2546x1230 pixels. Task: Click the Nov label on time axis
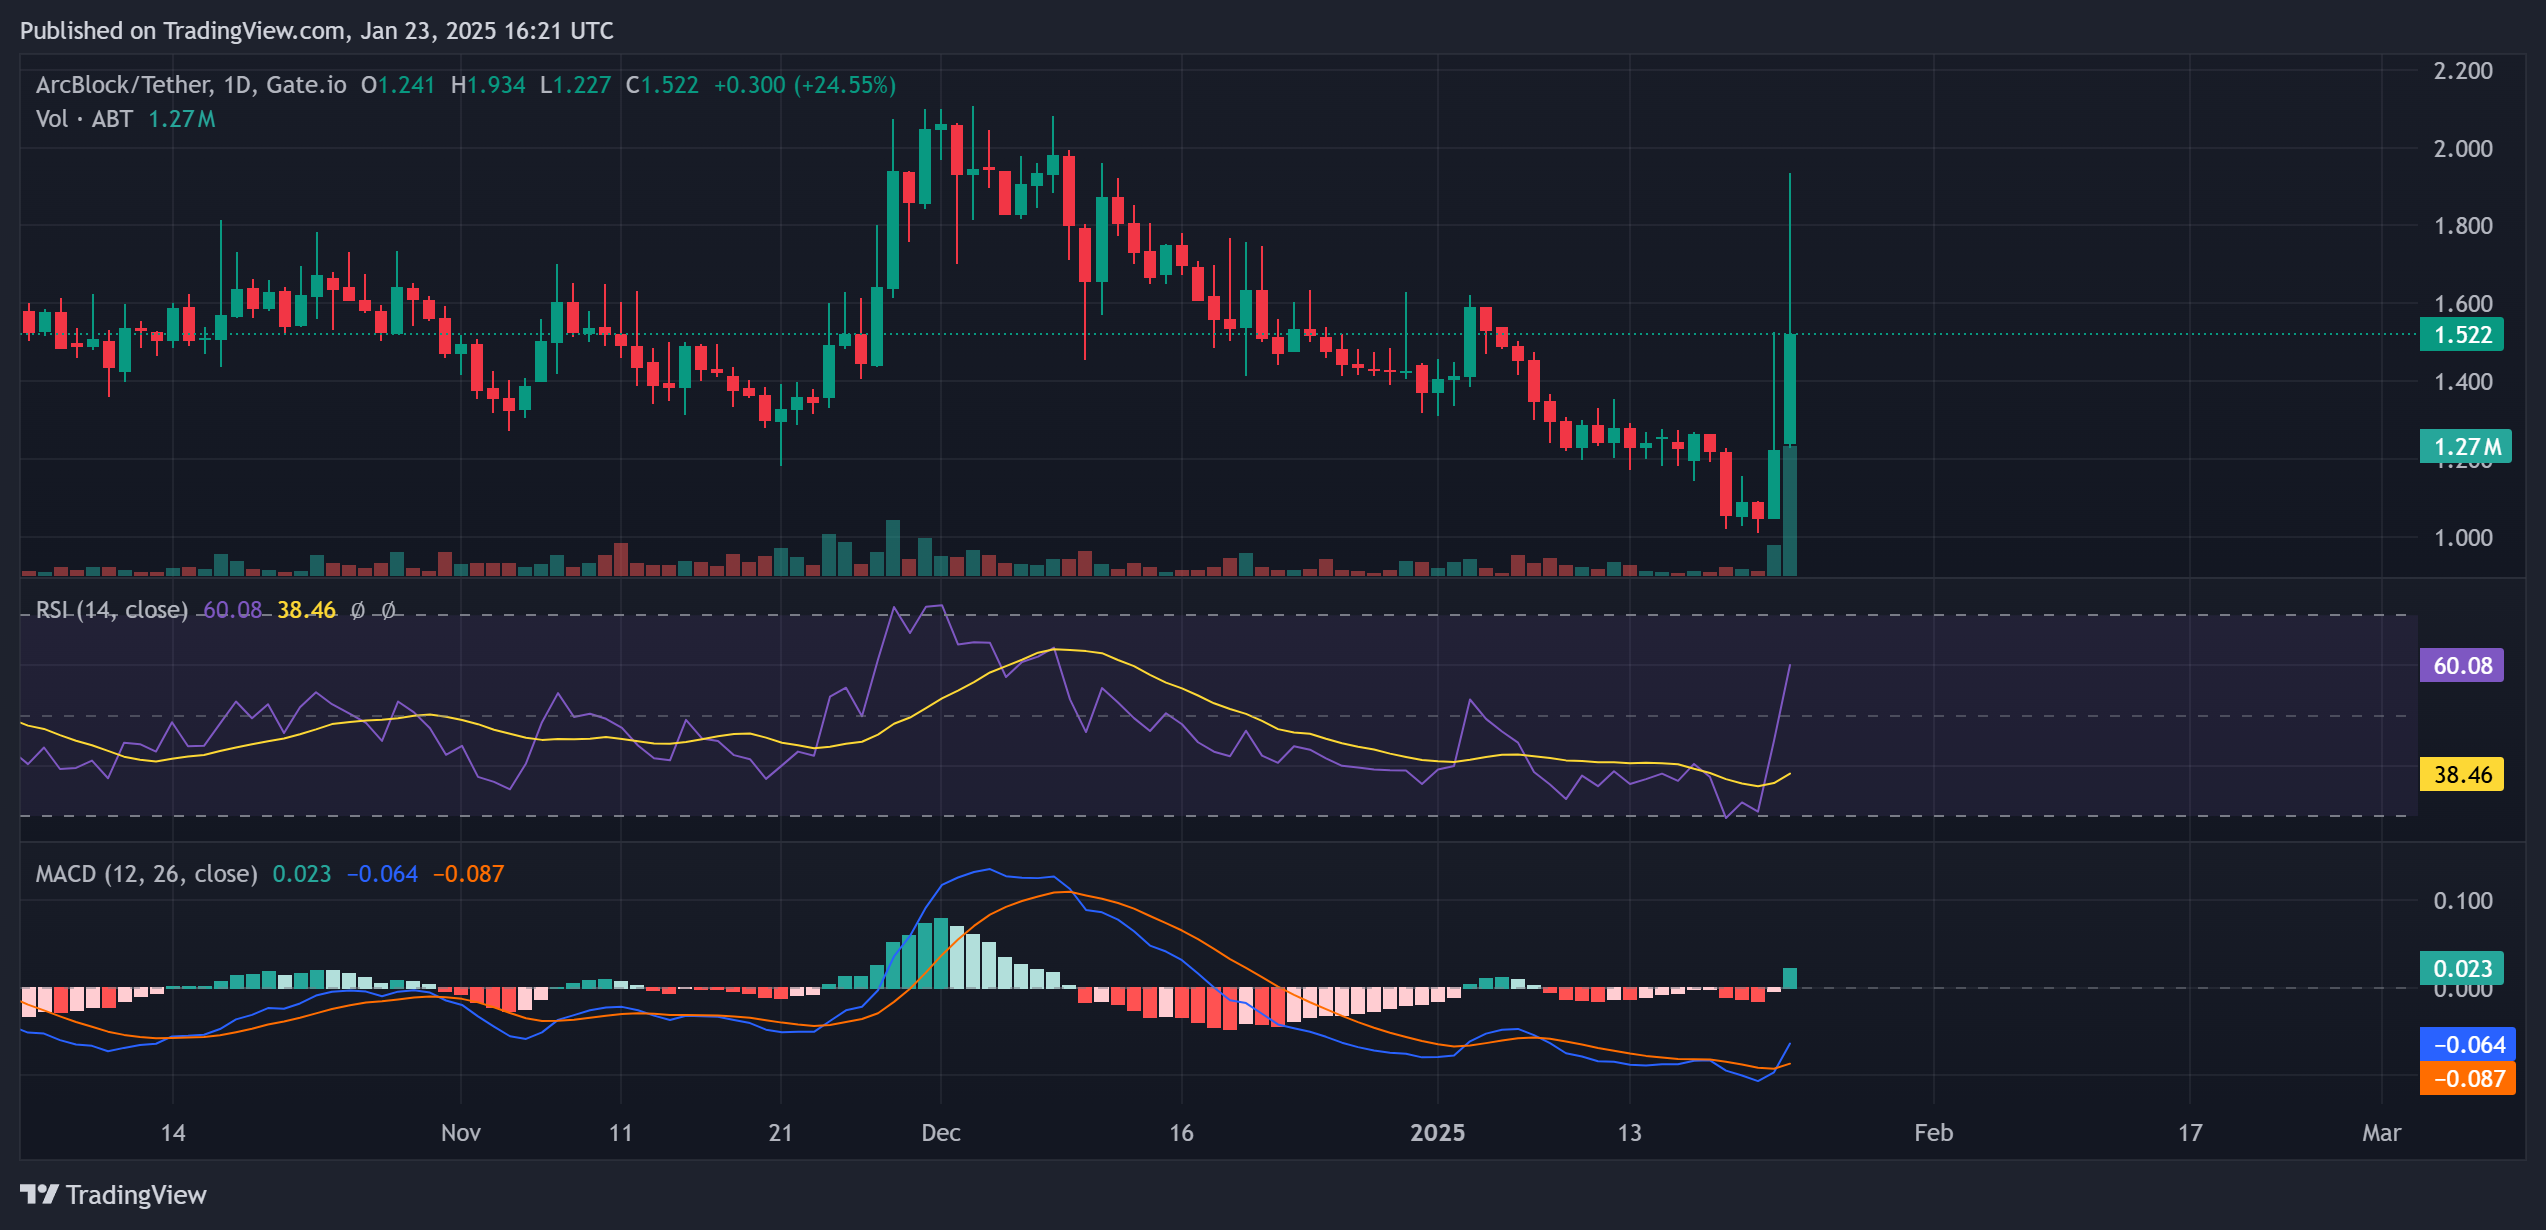[x=460, y=1133]
